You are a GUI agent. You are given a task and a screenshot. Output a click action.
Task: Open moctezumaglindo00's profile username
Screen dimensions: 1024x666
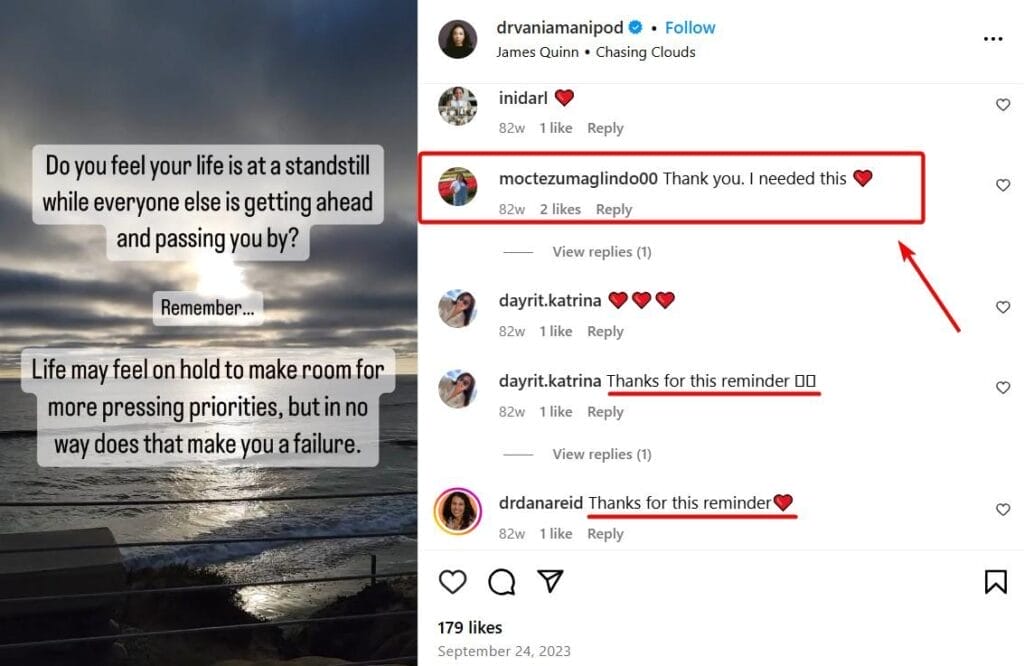pyautogui.click(x=578, y=179)
